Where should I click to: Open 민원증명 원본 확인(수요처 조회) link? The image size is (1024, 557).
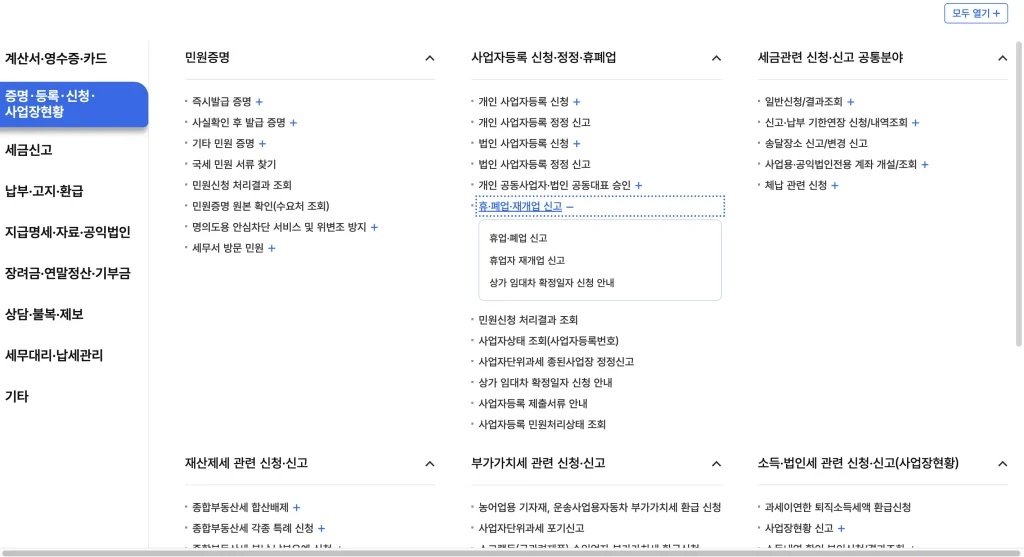[261, 206]
